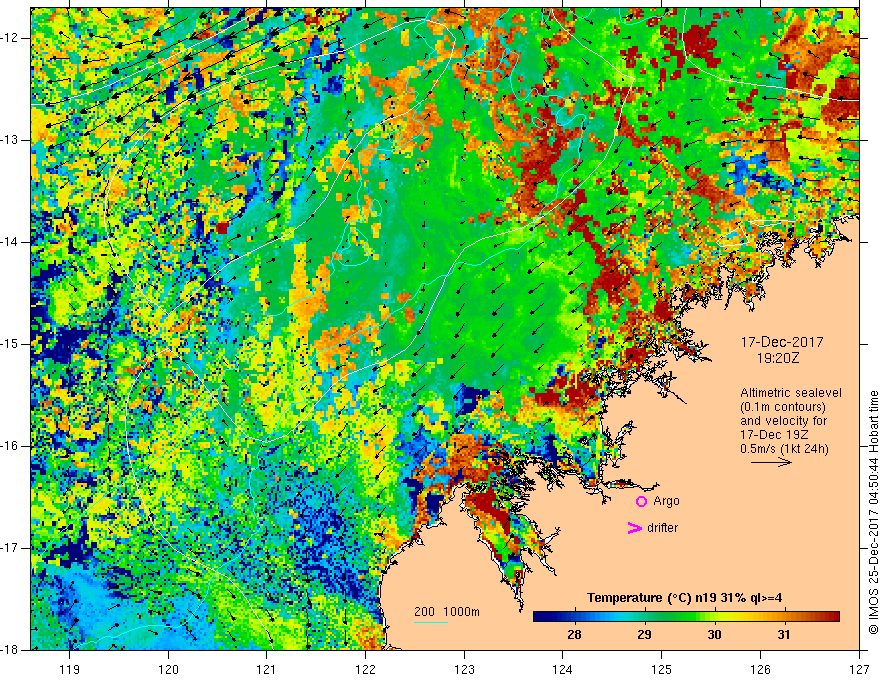
Task: Click the IMOS copyright timestamp text
Action: tap(873, 512)
